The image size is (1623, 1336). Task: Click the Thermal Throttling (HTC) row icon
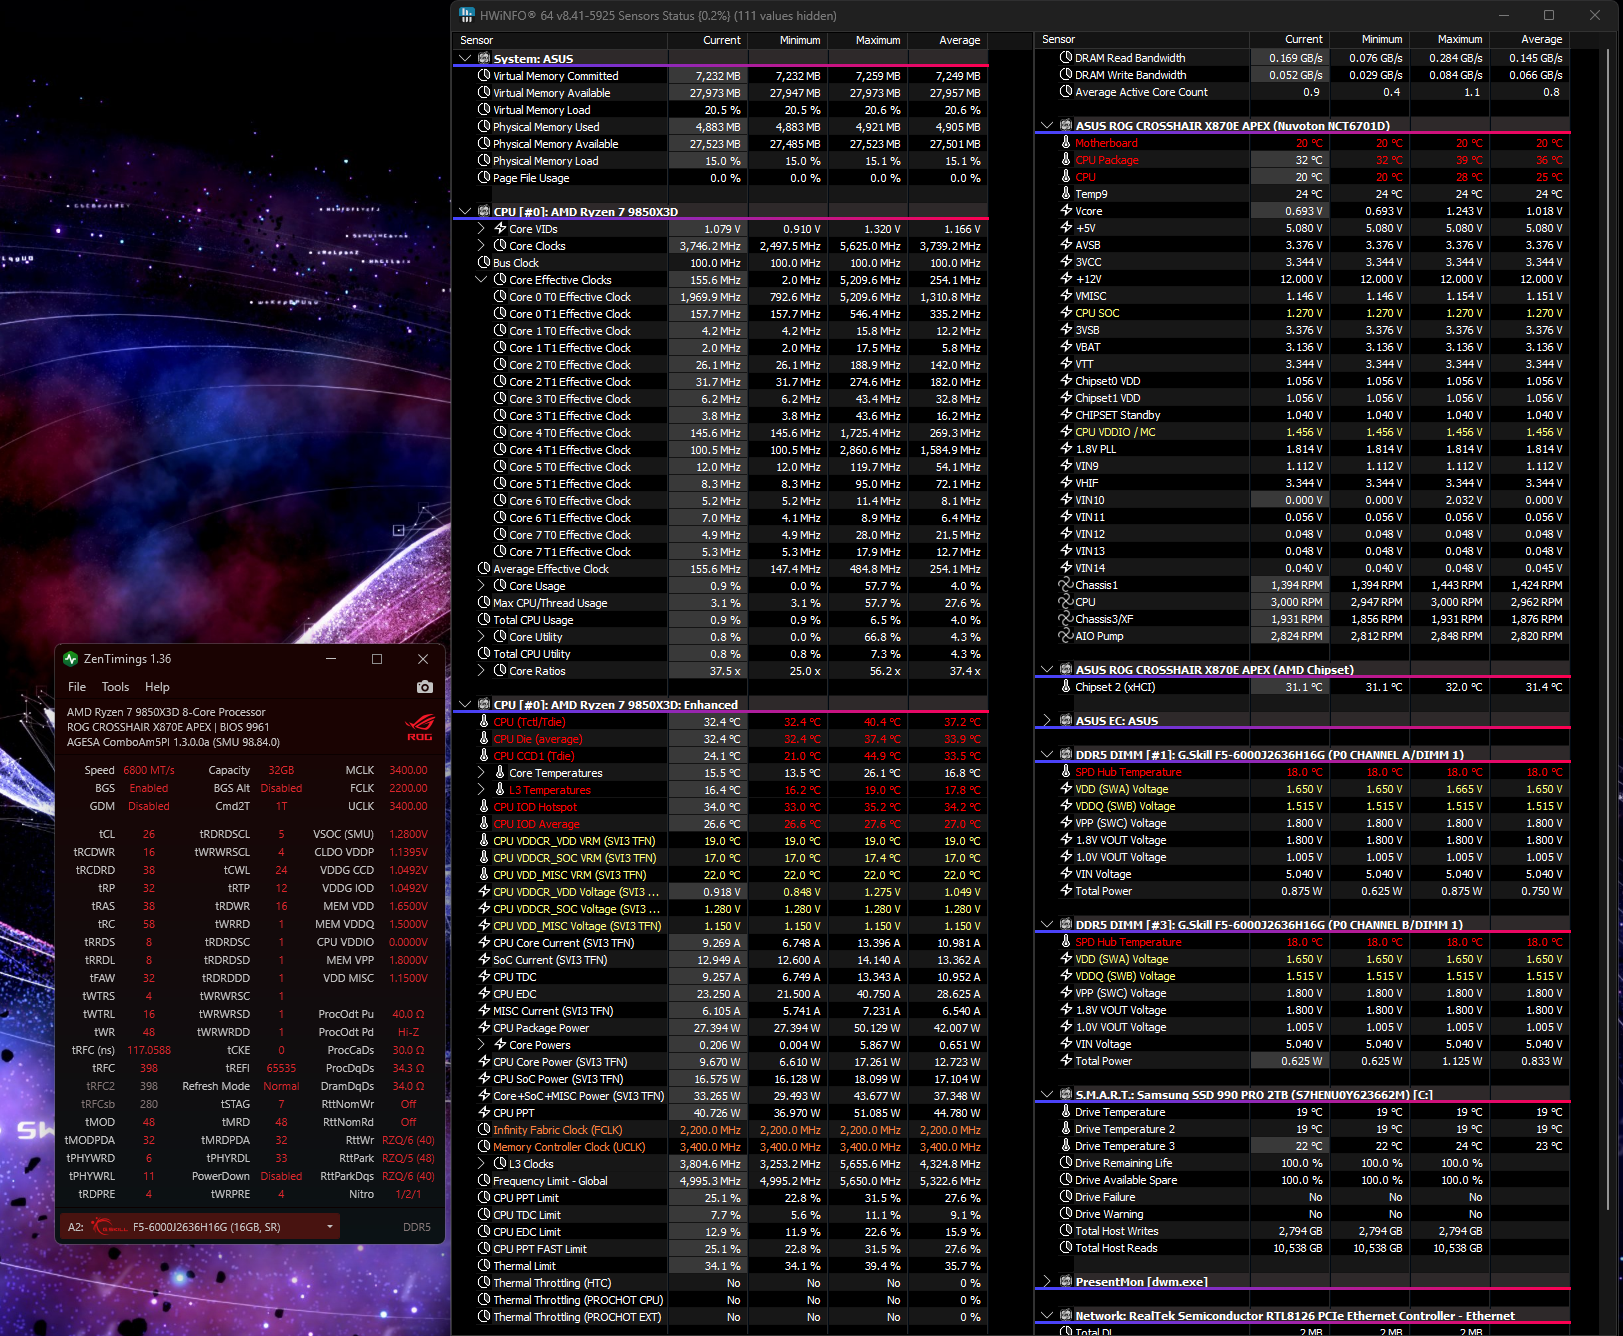pos(484,1283)
